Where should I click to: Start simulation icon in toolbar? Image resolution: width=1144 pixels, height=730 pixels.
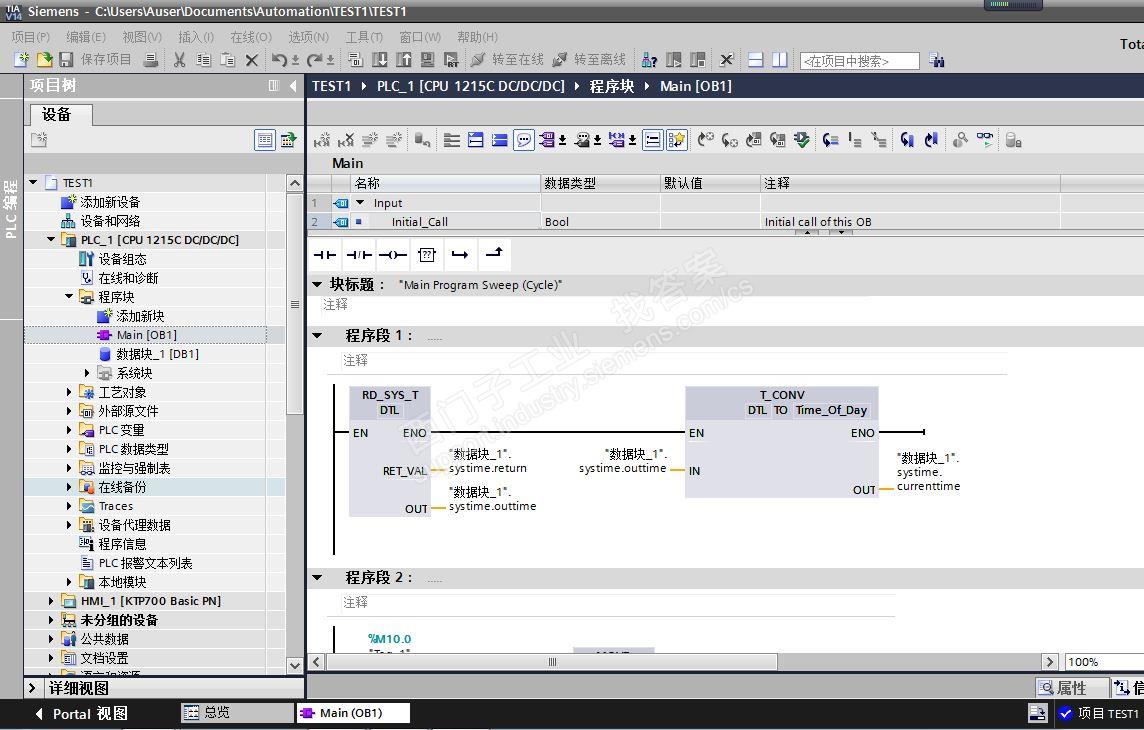(x=428, y=60)
